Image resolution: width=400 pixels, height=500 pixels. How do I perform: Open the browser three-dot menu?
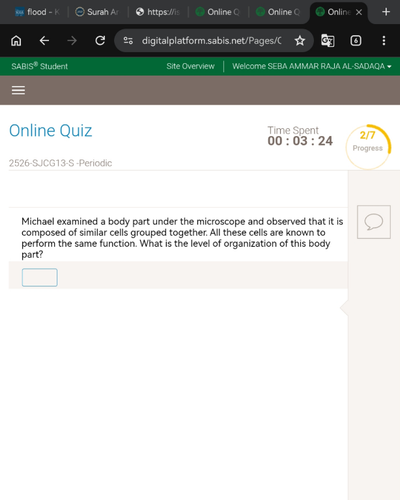(x=384, y=41)
